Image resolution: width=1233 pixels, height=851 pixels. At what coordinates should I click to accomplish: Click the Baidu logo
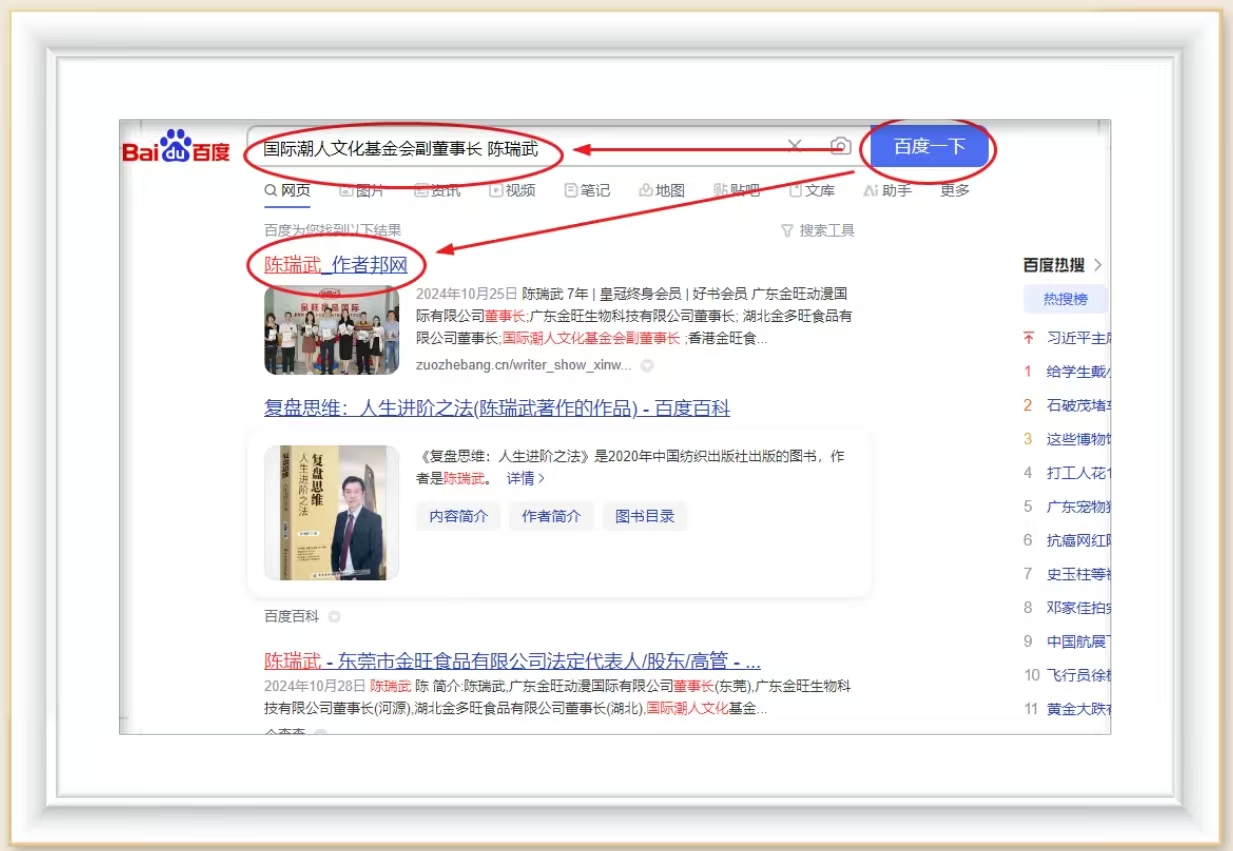176,147
